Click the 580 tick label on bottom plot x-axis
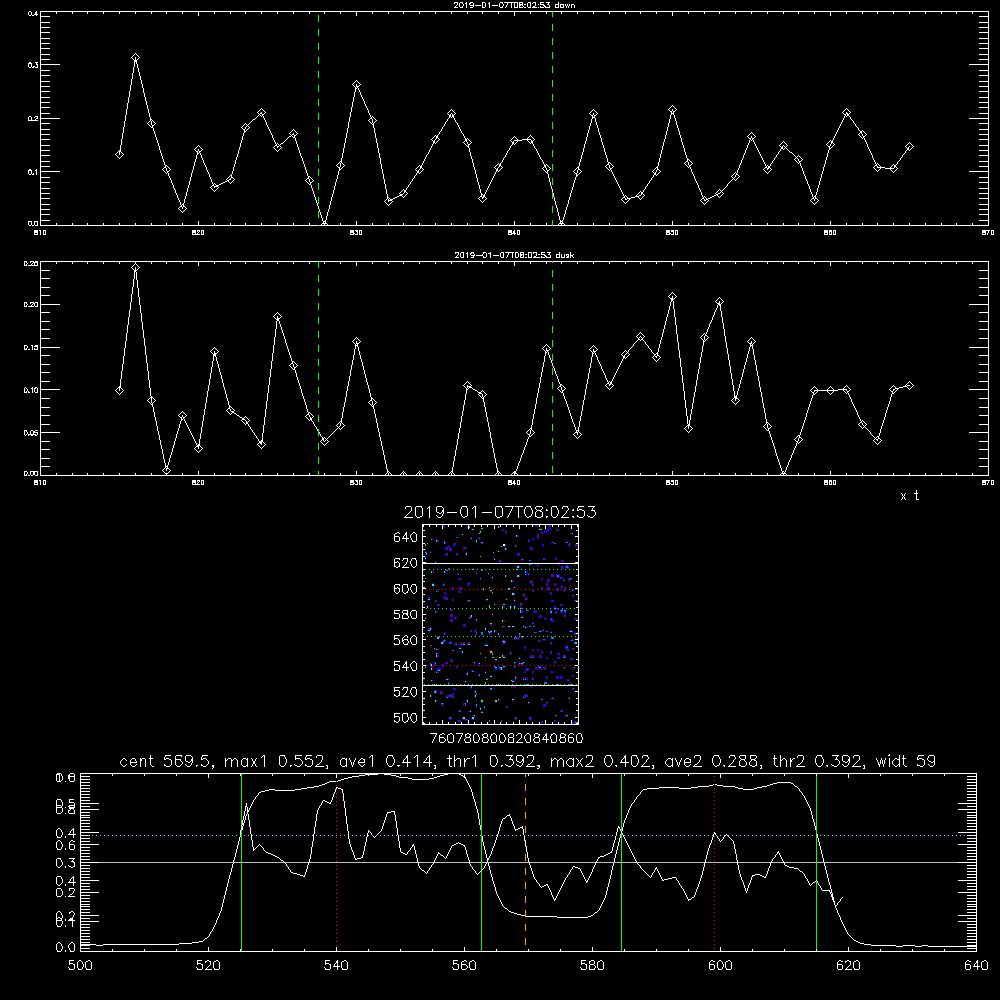 point(592,966)
